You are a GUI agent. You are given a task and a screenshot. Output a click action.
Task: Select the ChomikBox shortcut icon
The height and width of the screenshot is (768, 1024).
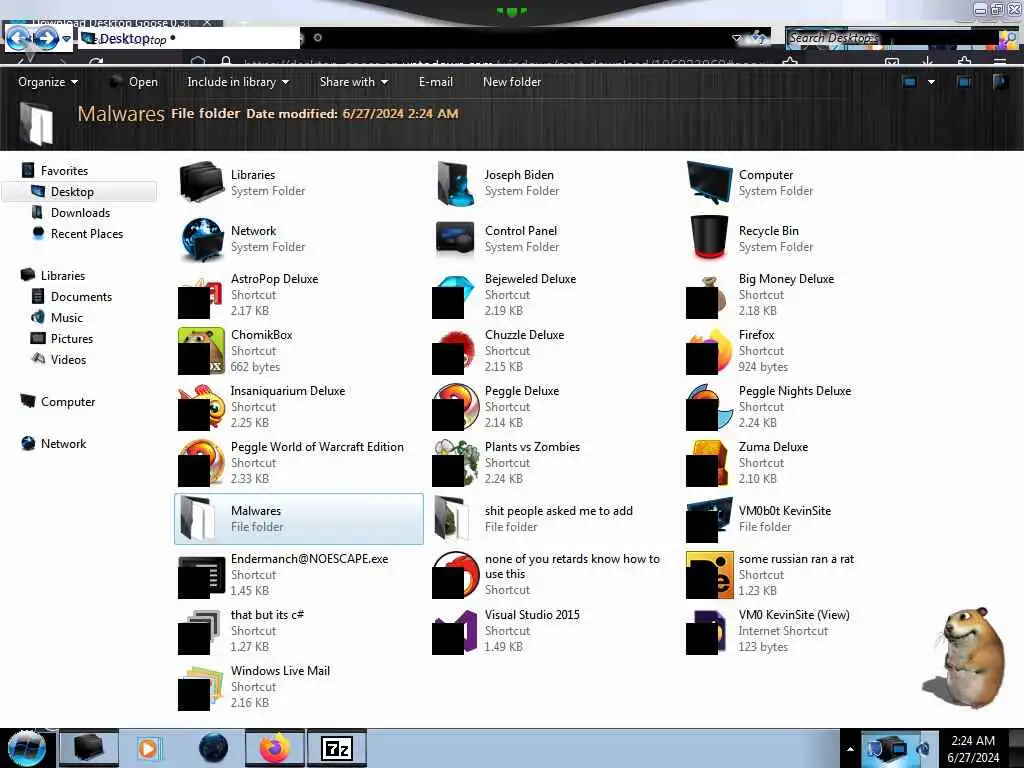(200, 351)
